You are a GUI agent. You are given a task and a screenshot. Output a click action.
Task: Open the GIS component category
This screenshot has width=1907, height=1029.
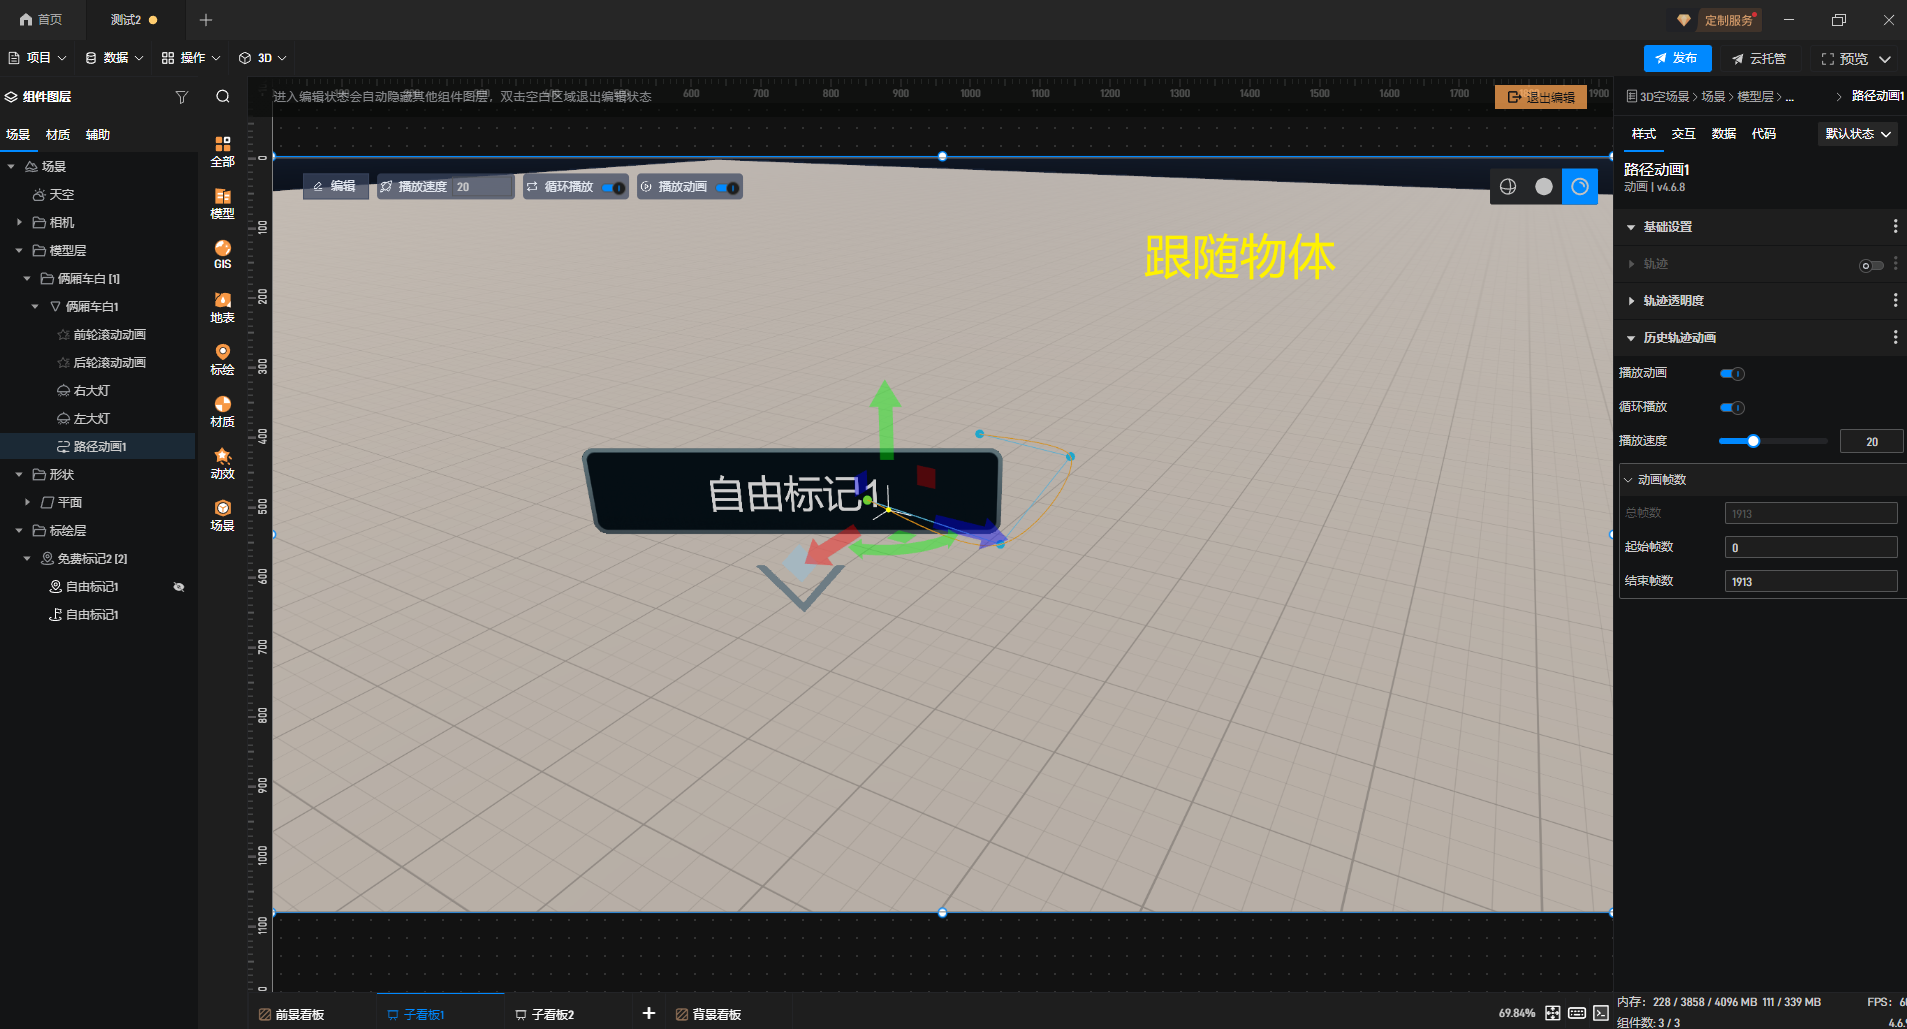click(x=222, y=254)
